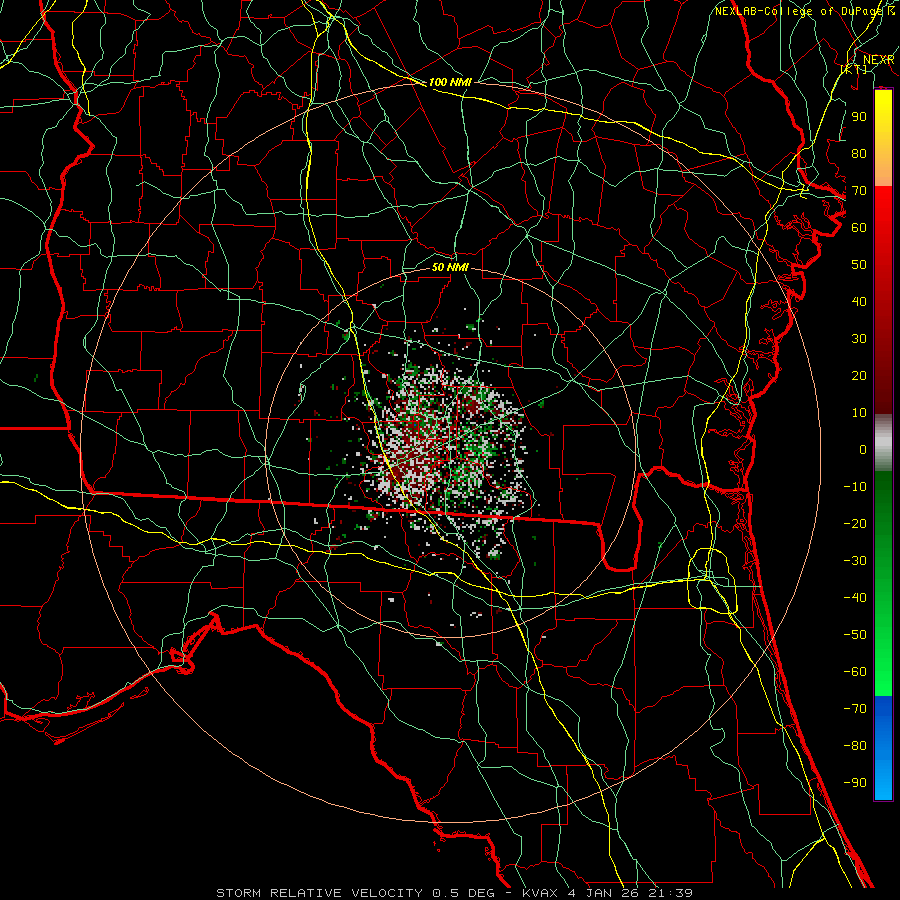Click the gray near-zero band on the velocity scale
This screenshot has width=900, height=900.
pos(883,443)
